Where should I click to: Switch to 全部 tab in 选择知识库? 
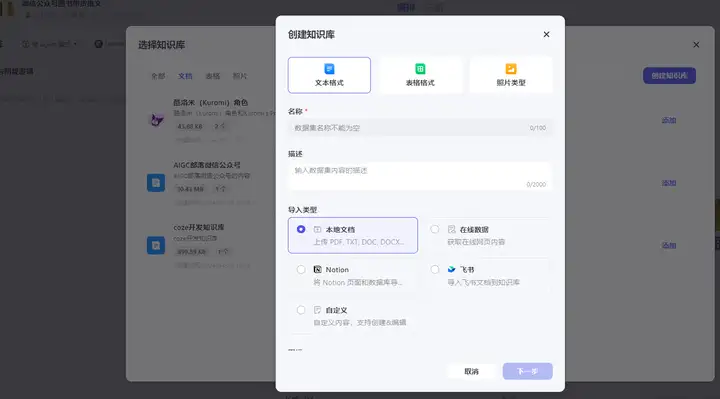(158, 76)
